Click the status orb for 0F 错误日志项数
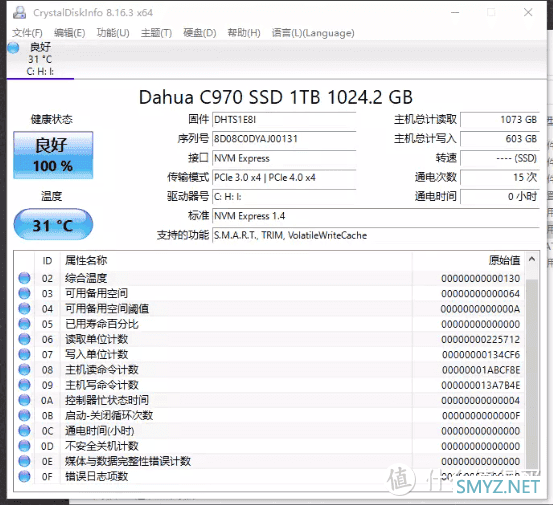553x506 pixels. 24,476
